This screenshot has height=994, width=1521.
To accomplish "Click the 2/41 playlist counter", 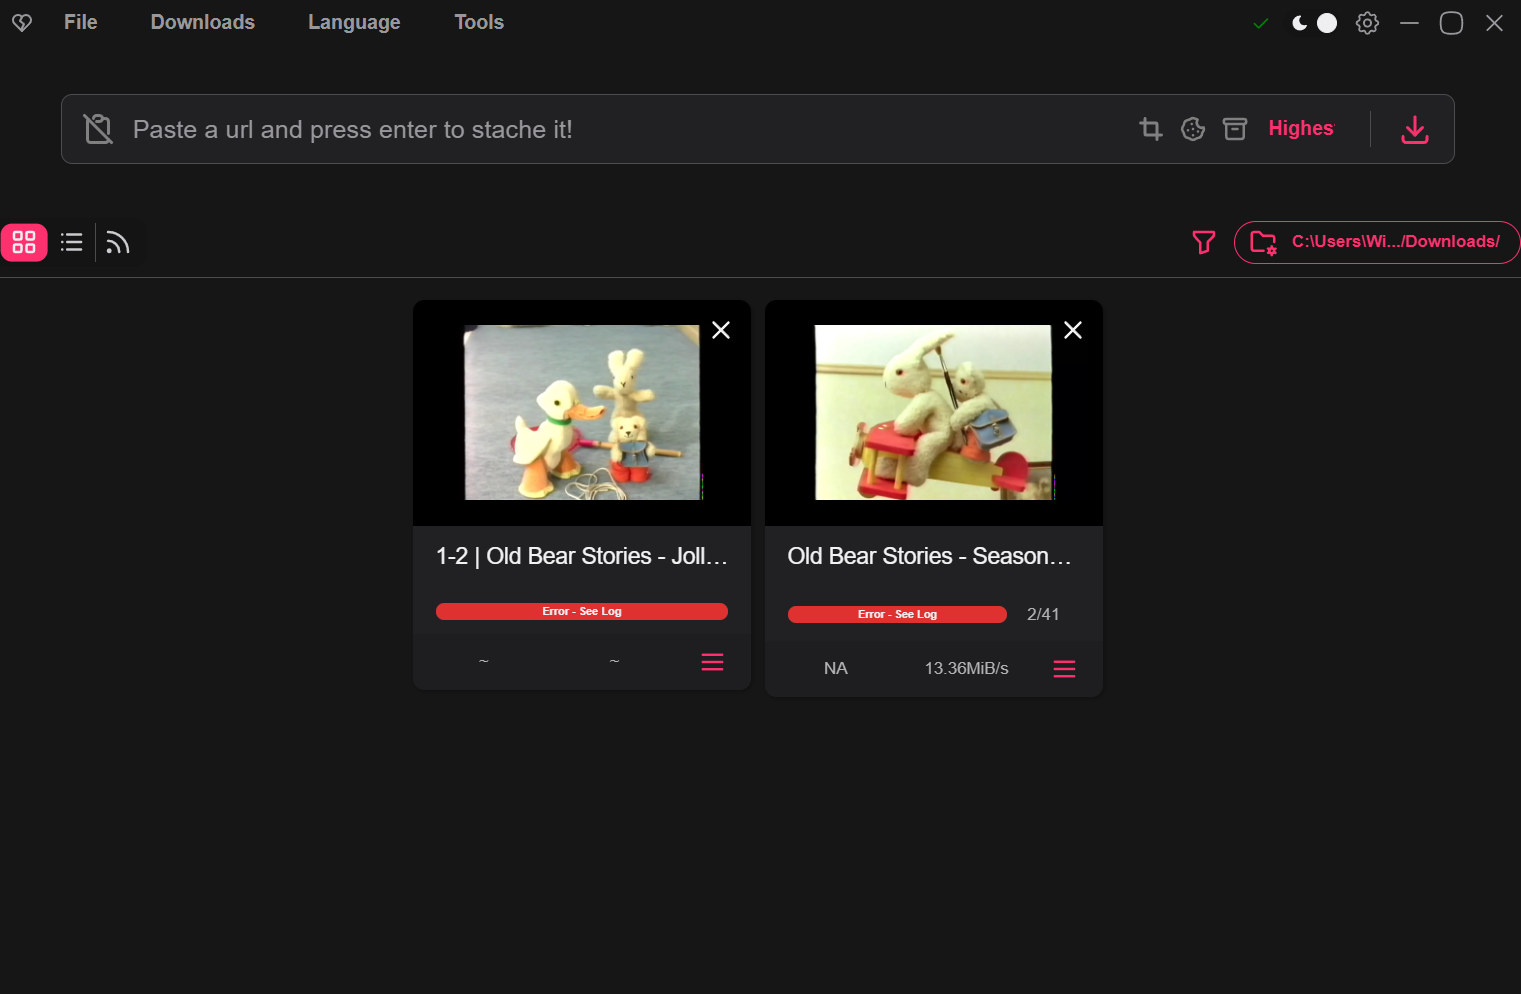I will (x=1043, y=614).
